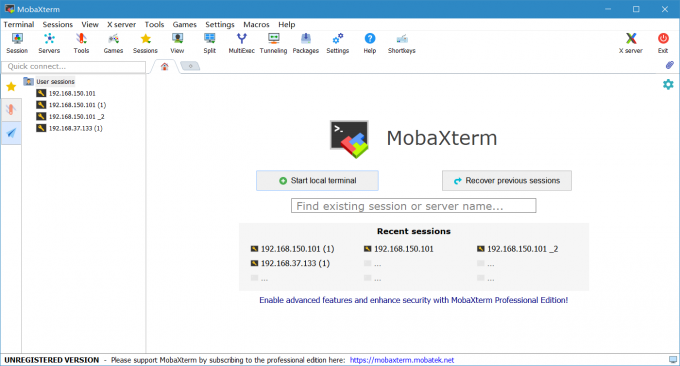Click the red Exit toolbar icon
Viewport: 680px width, 366px height.
point(663,43)
